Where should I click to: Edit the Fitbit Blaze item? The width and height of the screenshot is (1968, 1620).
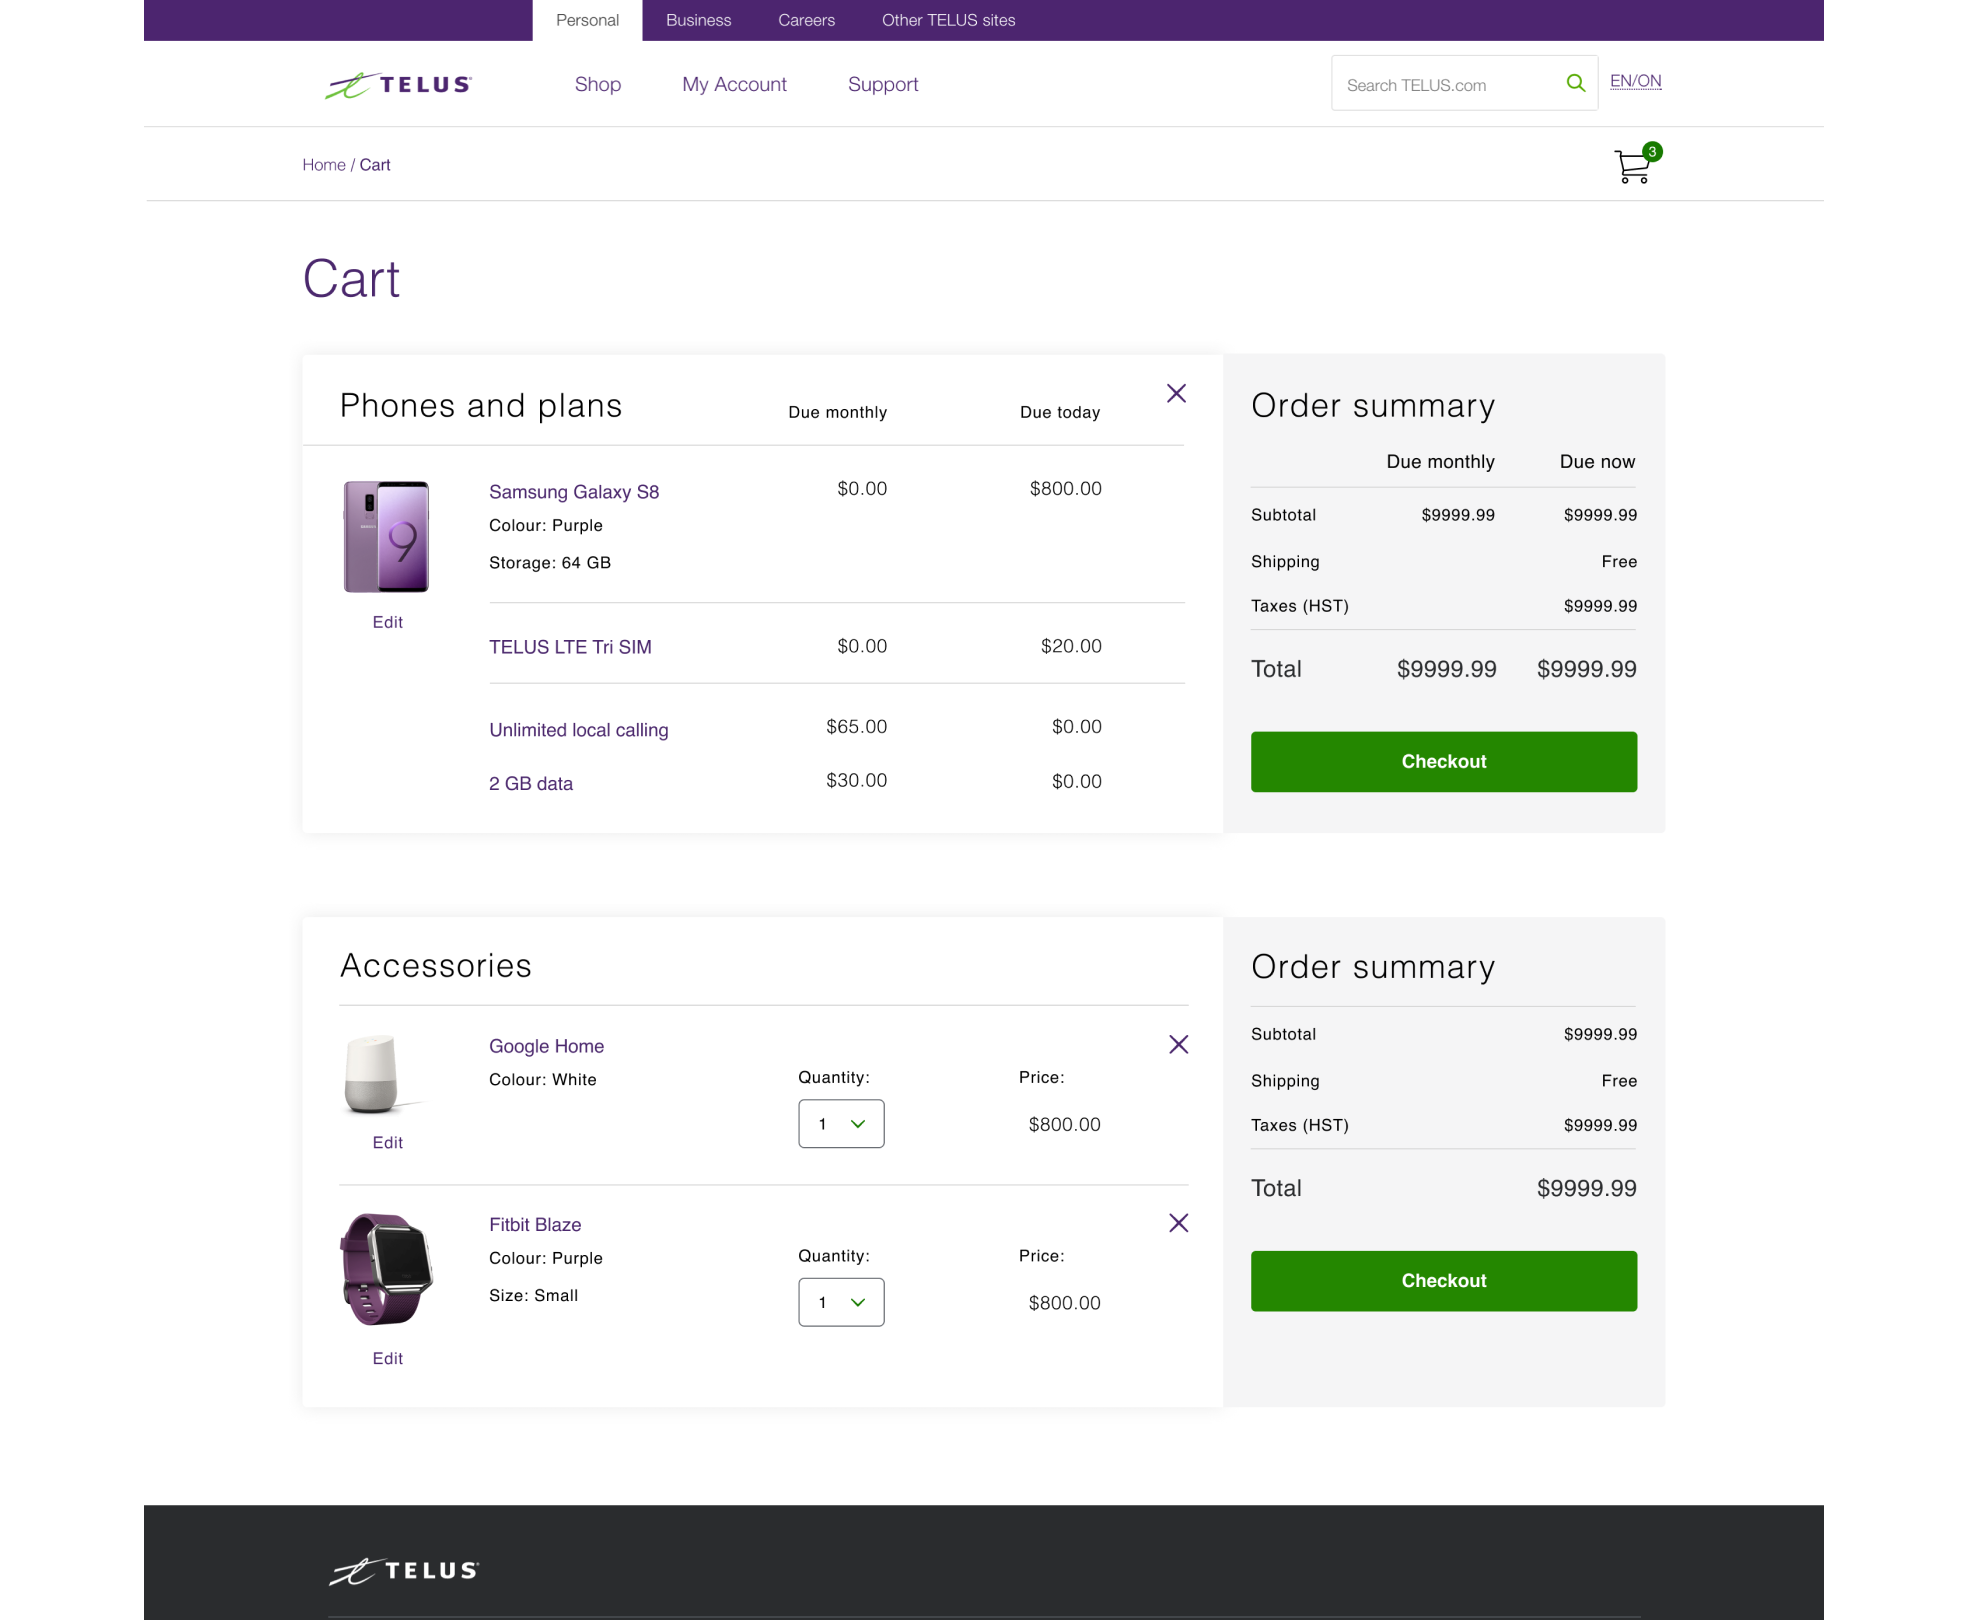(387, 1359)
